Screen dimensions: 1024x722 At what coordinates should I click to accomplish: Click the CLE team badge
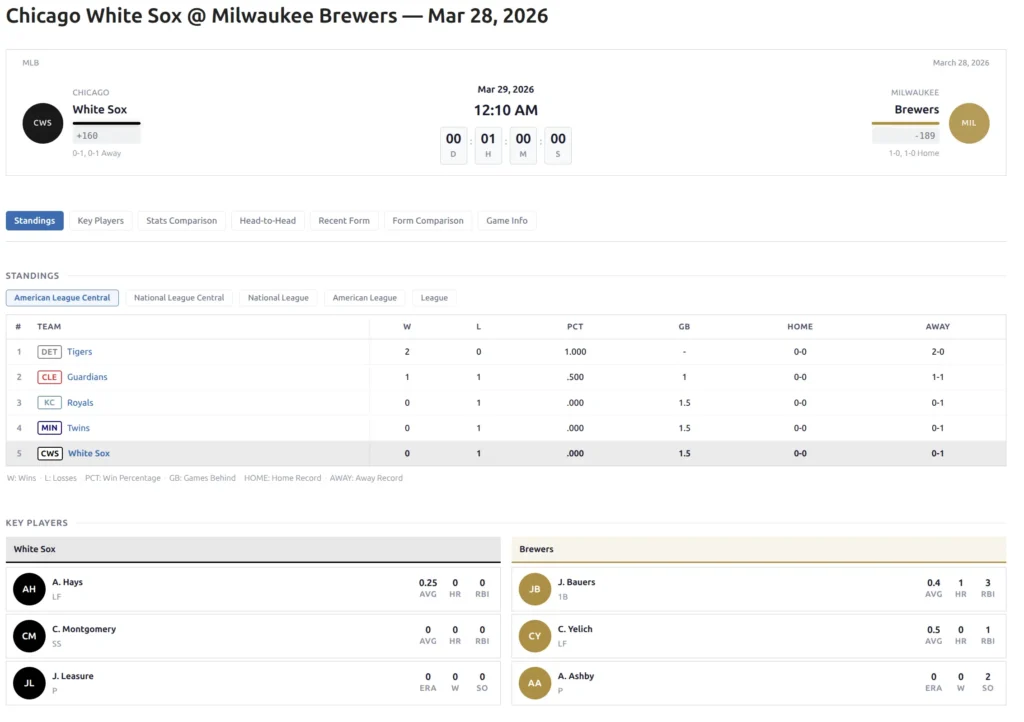coord(49,377)
